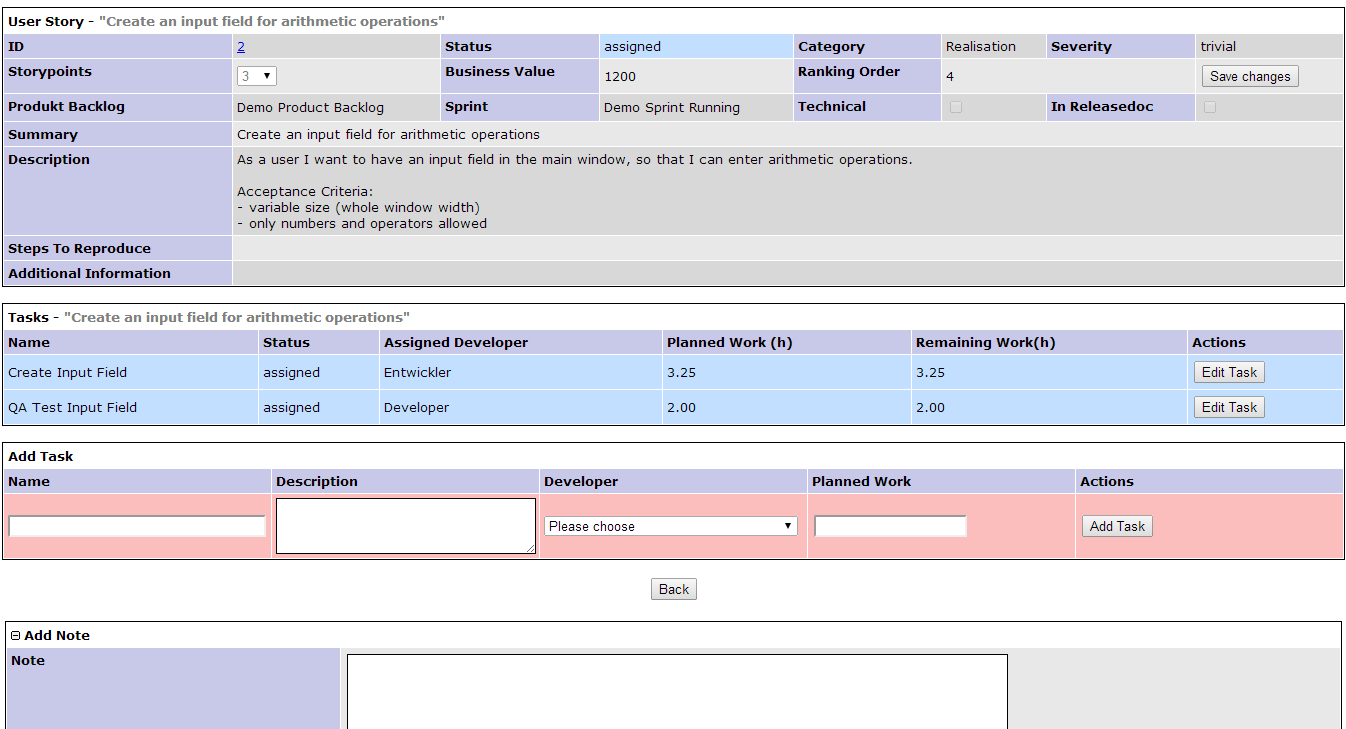
Task: Click the Add Task button
Action: click(x=1117, y=525)
